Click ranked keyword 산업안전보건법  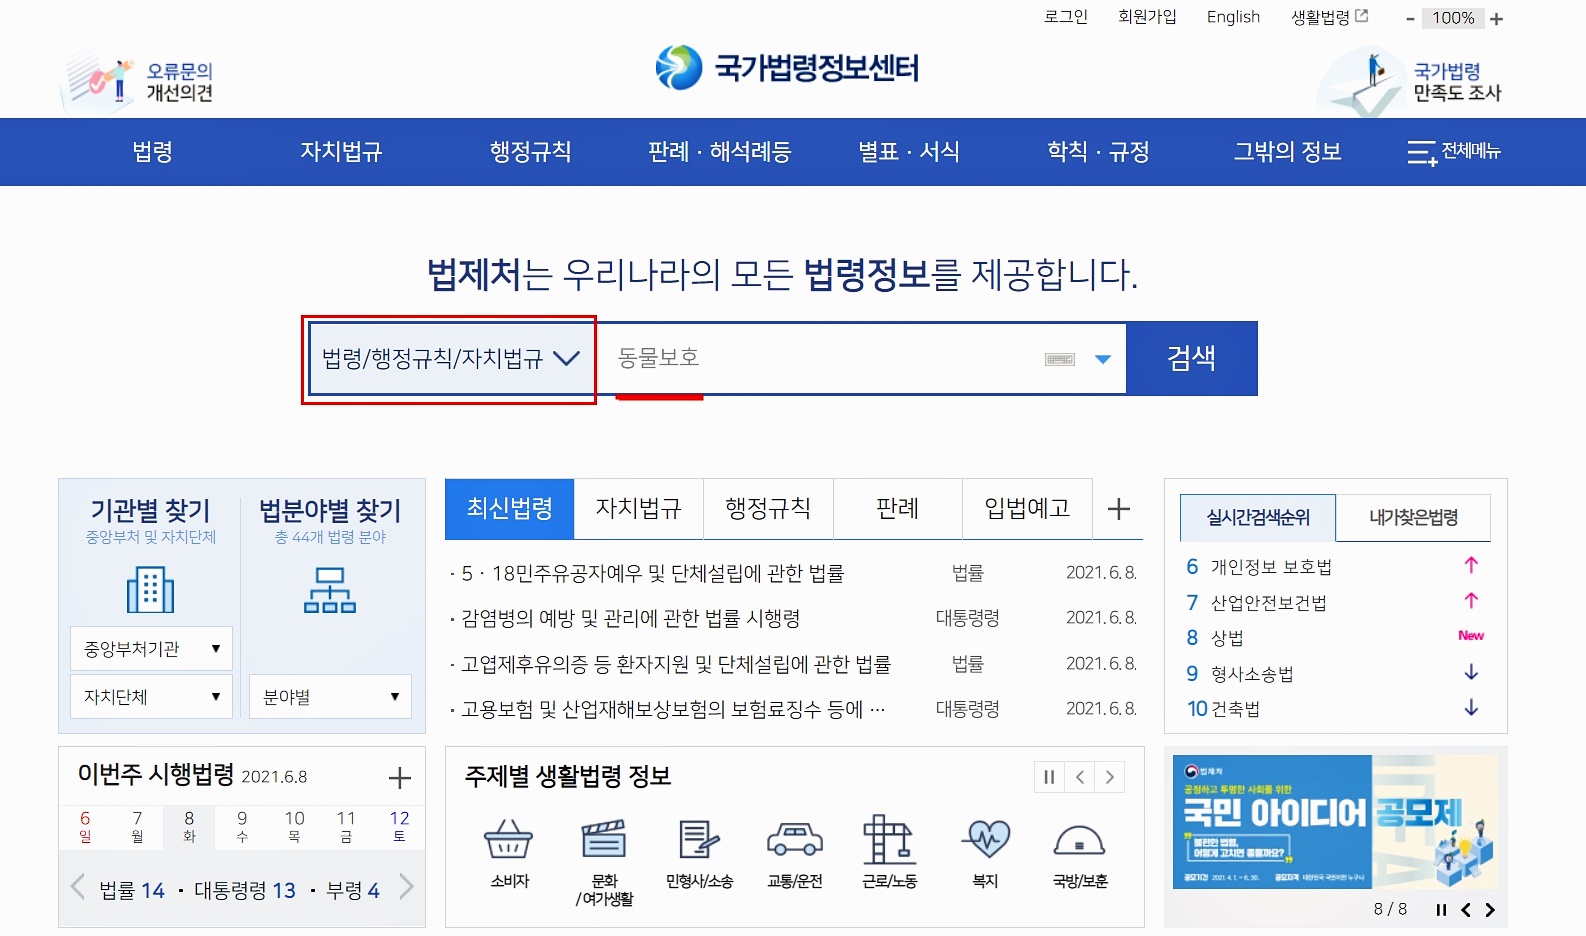pyautogui.click(x=1268, y=603)
